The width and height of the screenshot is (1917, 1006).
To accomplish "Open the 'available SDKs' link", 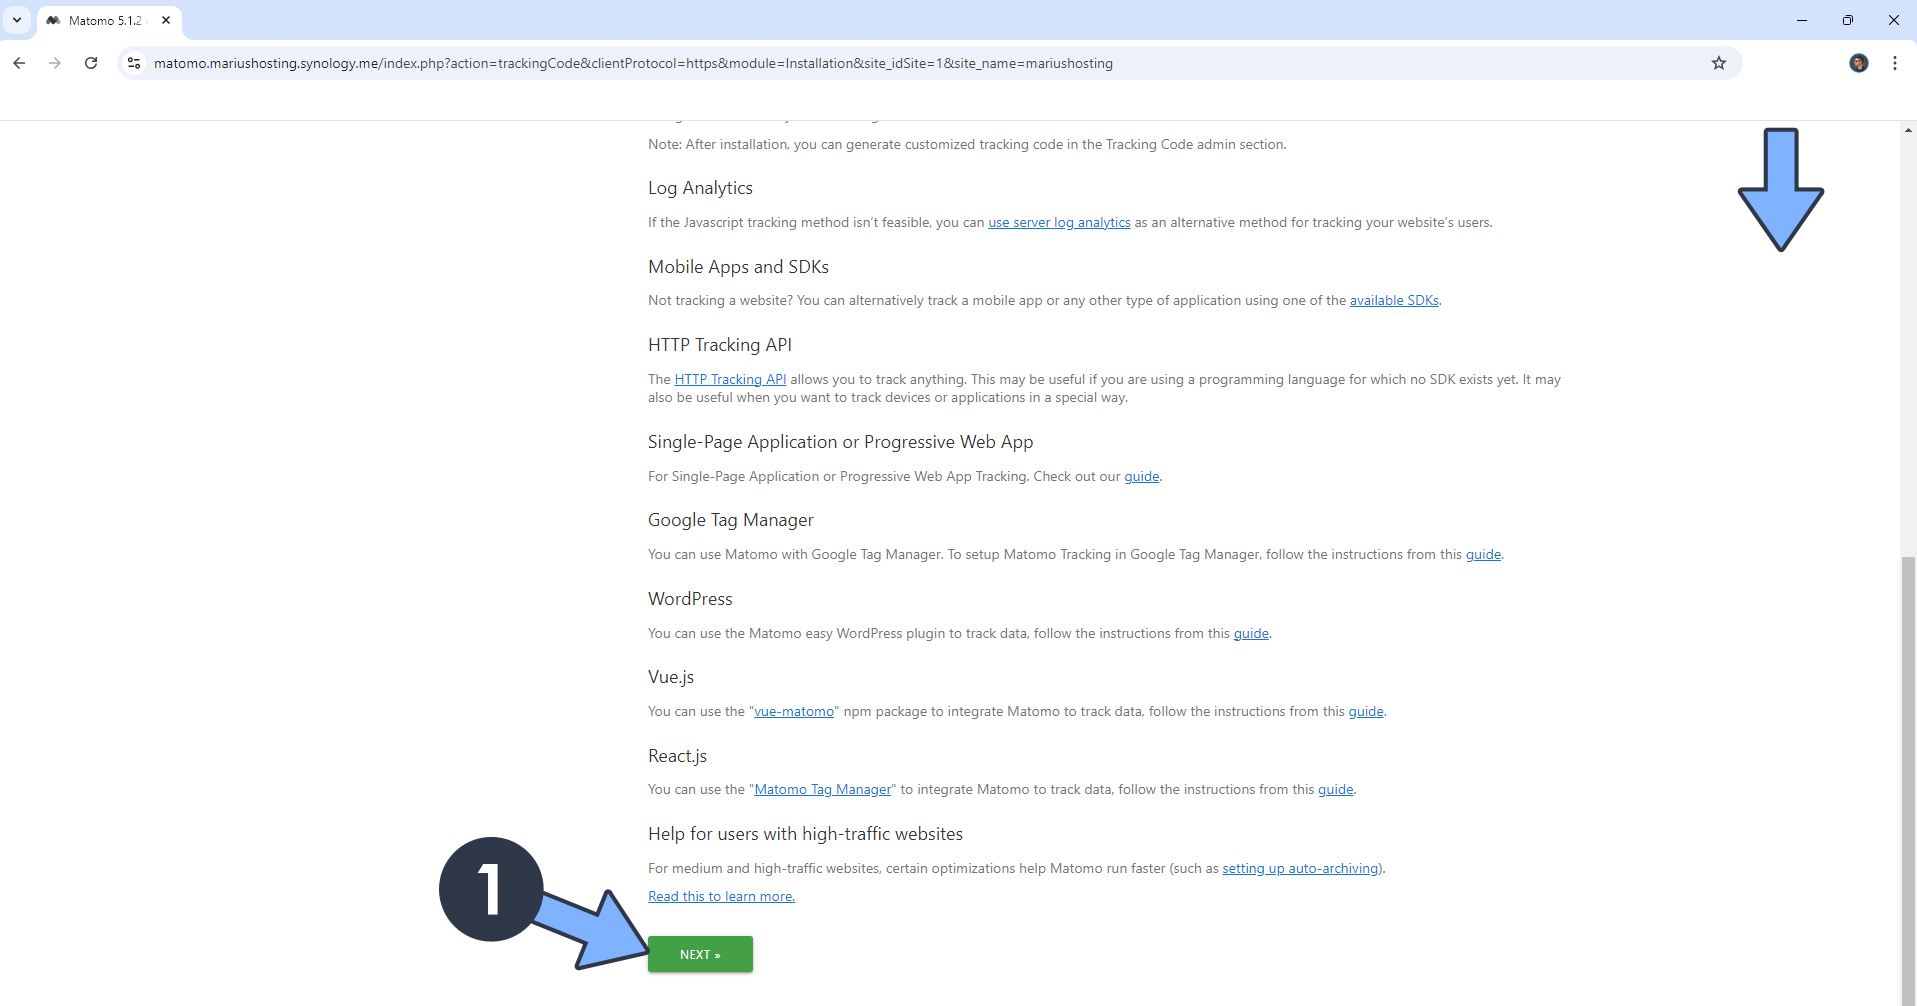I will coord(1394,301).
